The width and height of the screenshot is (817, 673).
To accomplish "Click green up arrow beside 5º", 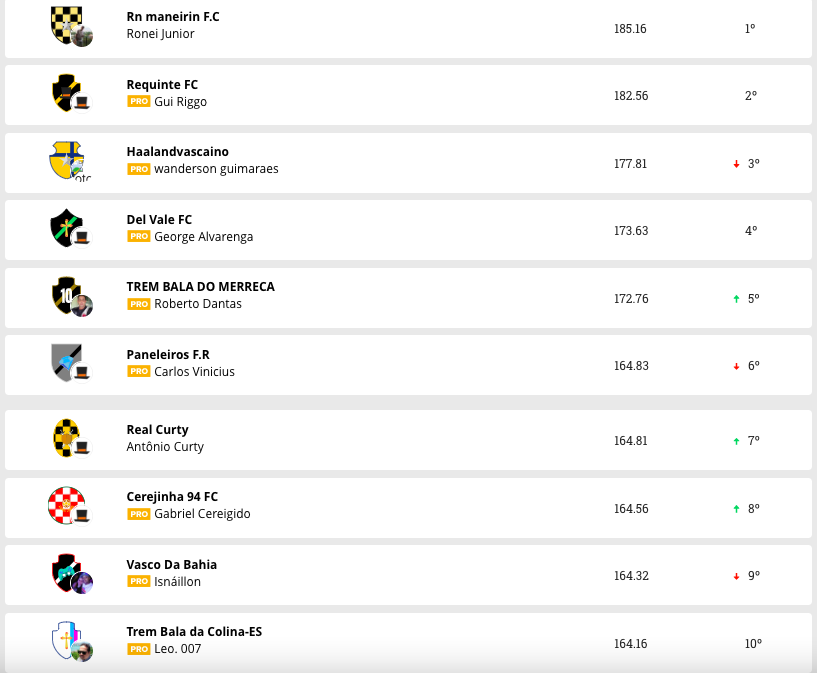I will coord(736,299).
